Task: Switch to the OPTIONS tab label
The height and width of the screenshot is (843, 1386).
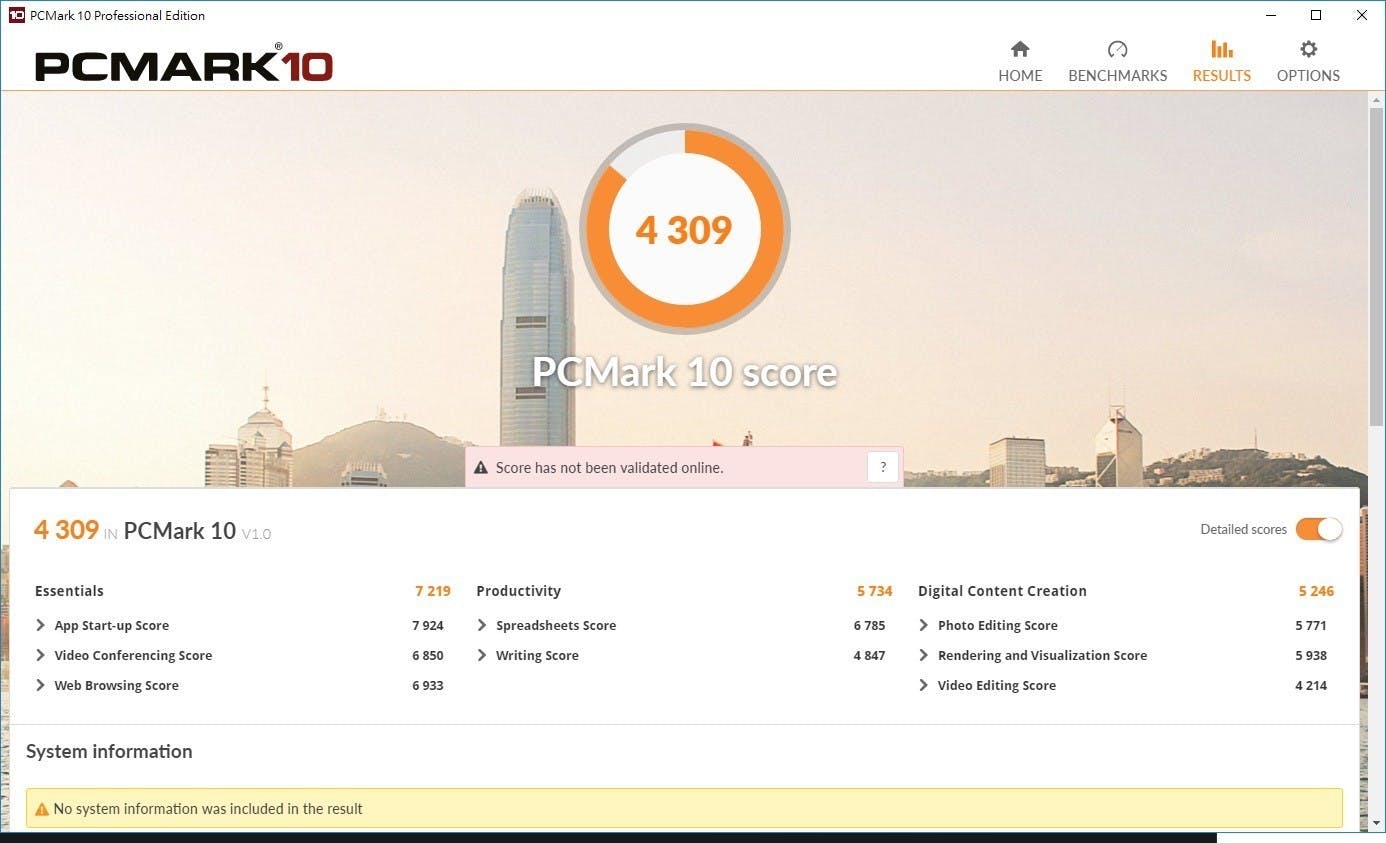Action: tap(1308, 75)
